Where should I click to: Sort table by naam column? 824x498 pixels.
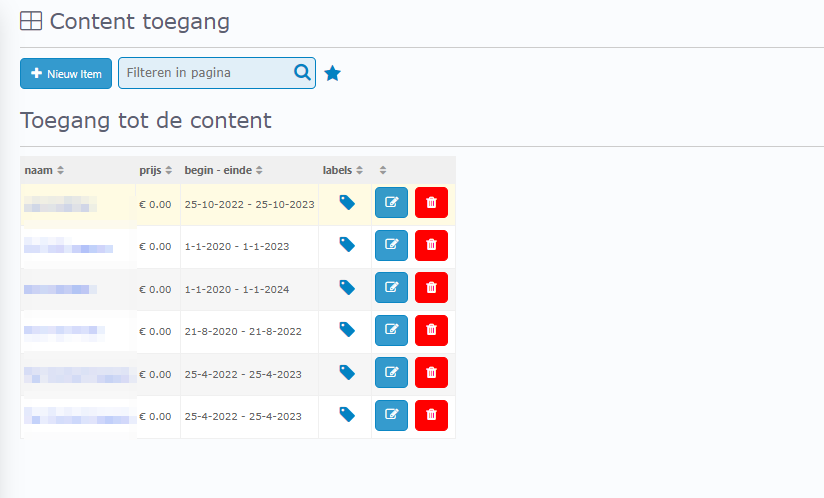pyautogui.click(x=44, y=170)
